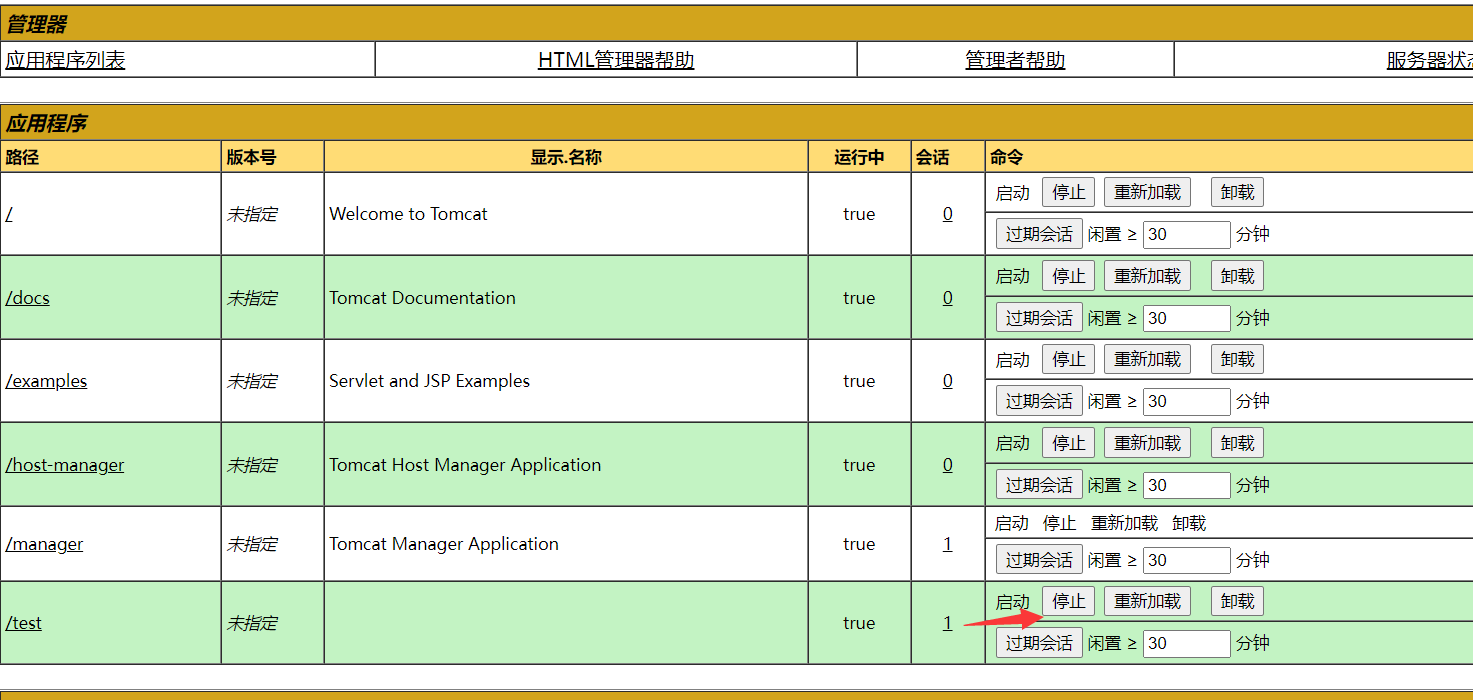
Task: Stop the /test application
Action: [x=1069, y=601]
